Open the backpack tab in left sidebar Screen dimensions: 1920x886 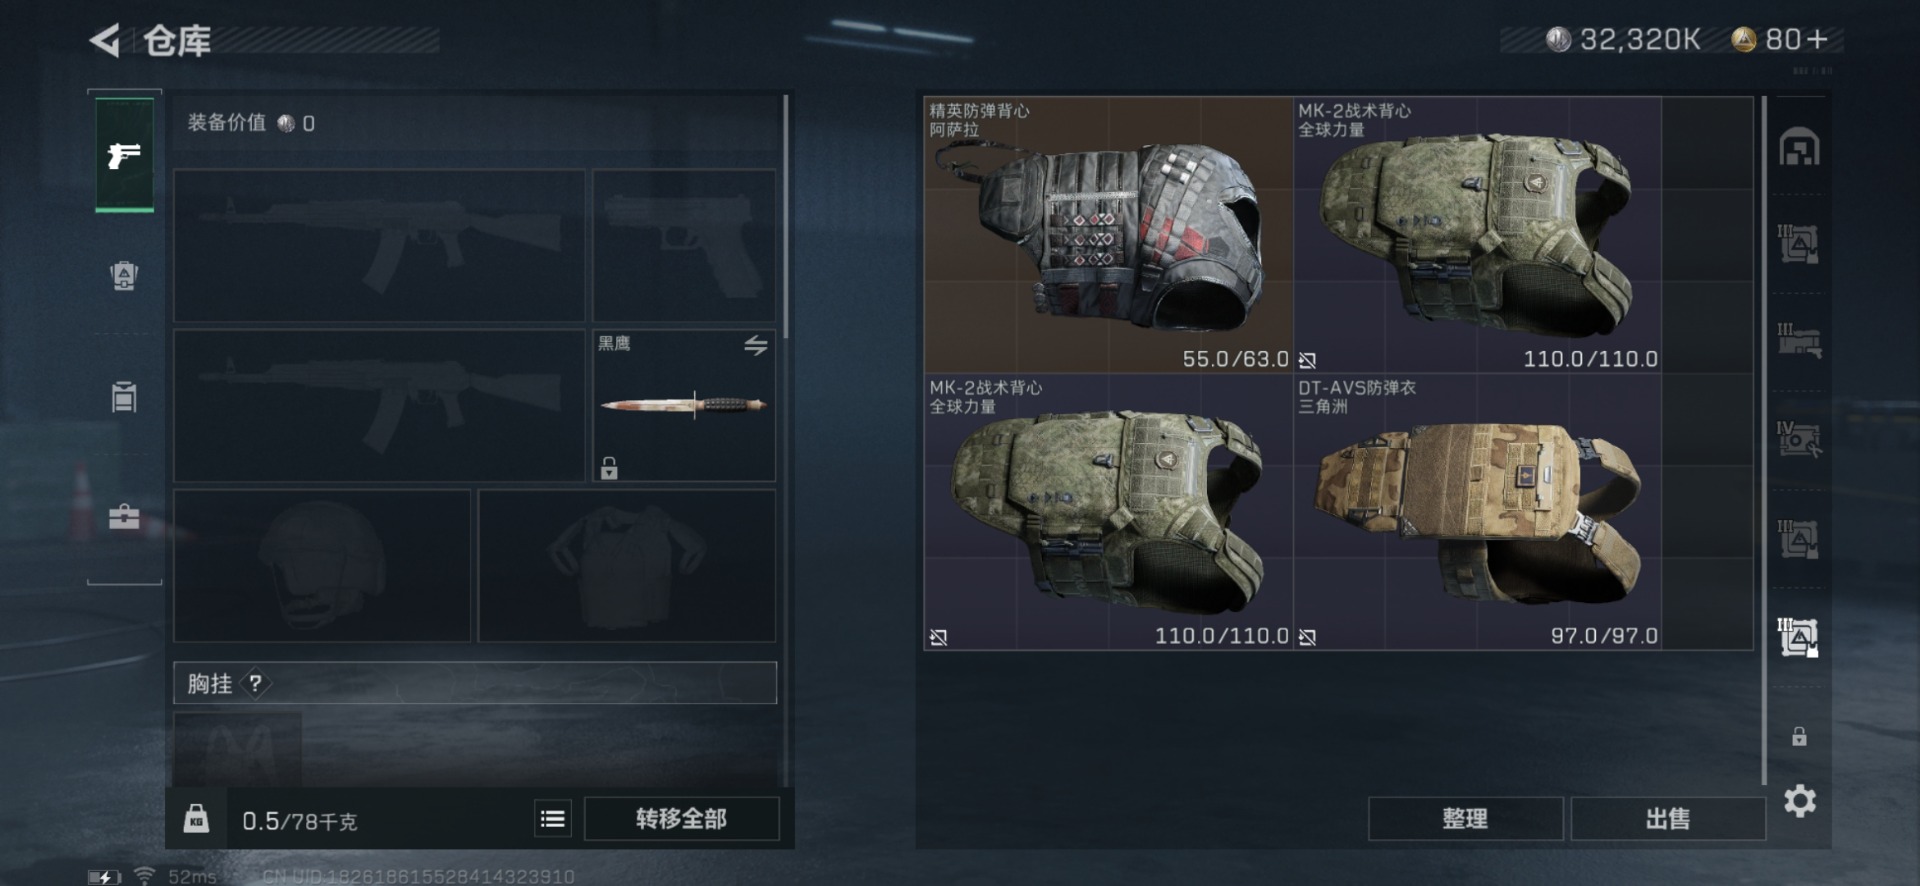coord(124,275)
